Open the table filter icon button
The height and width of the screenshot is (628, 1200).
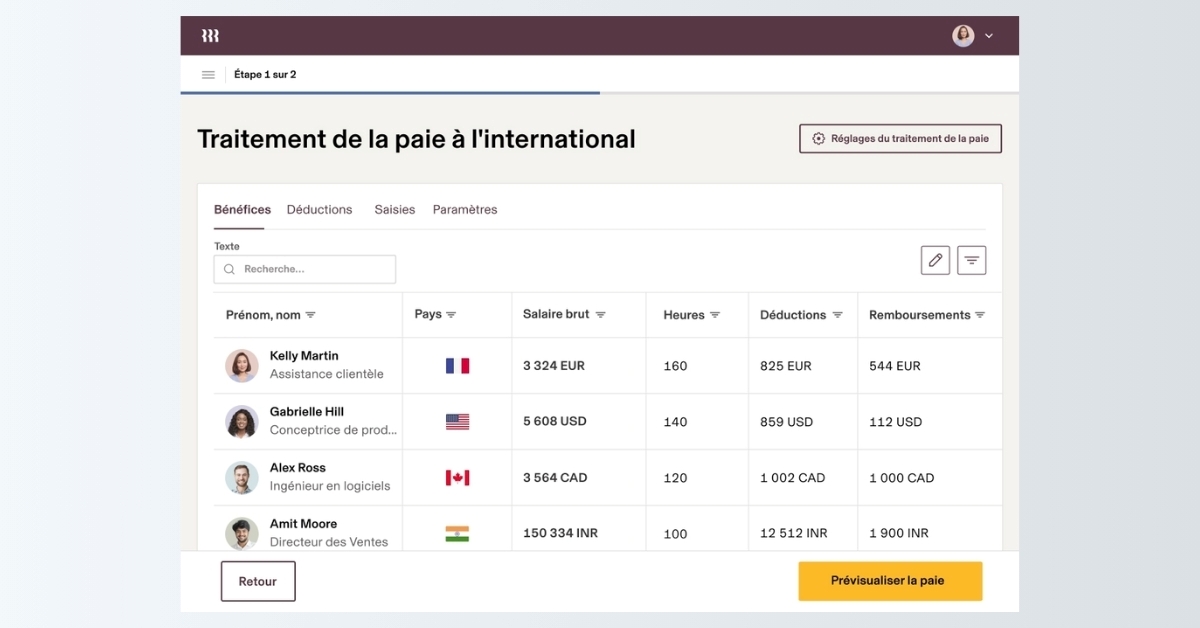click(x=971, y=260)
